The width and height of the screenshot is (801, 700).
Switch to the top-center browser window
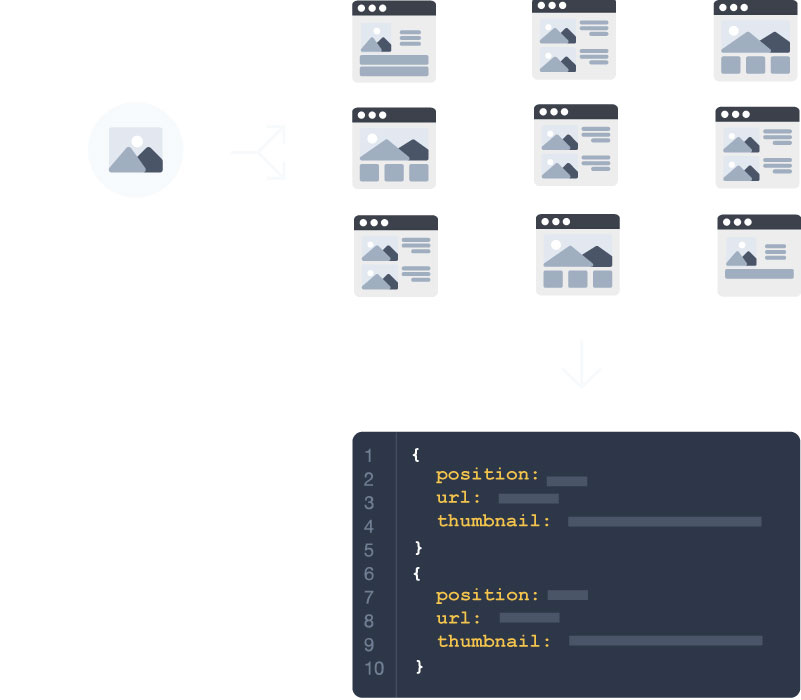coord(575,40)
